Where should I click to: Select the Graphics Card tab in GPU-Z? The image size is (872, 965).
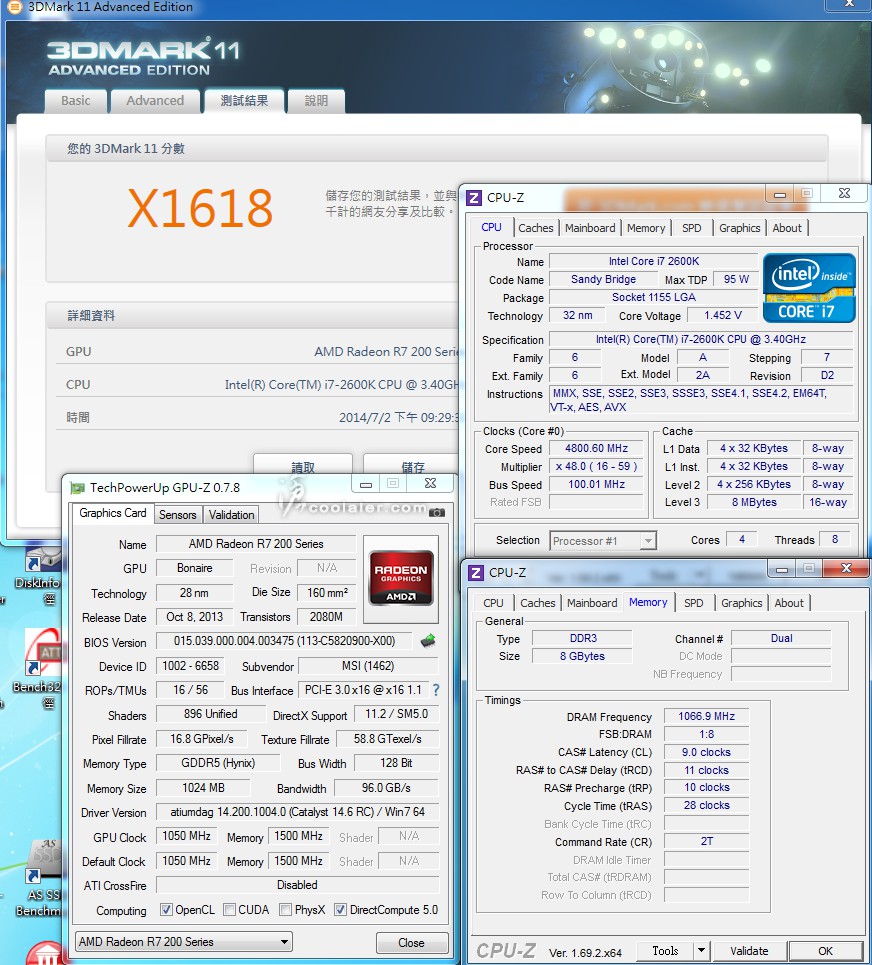point(113,513)
